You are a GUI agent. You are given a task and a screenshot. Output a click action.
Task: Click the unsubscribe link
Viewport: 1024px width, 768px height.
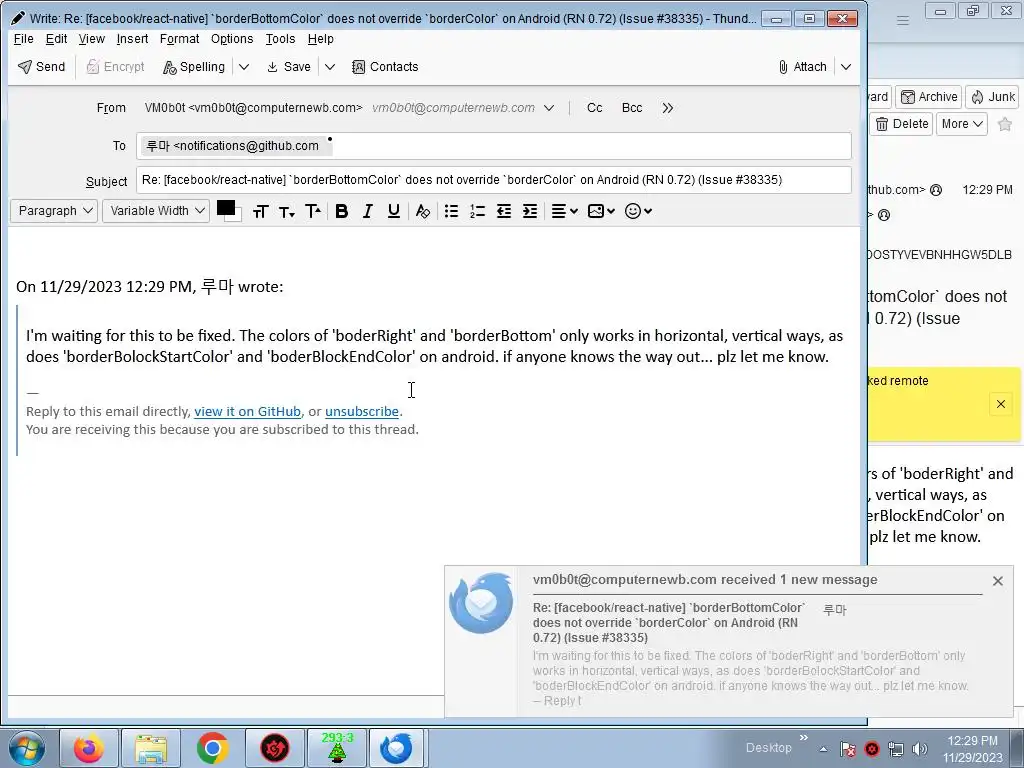coord(362,411)
